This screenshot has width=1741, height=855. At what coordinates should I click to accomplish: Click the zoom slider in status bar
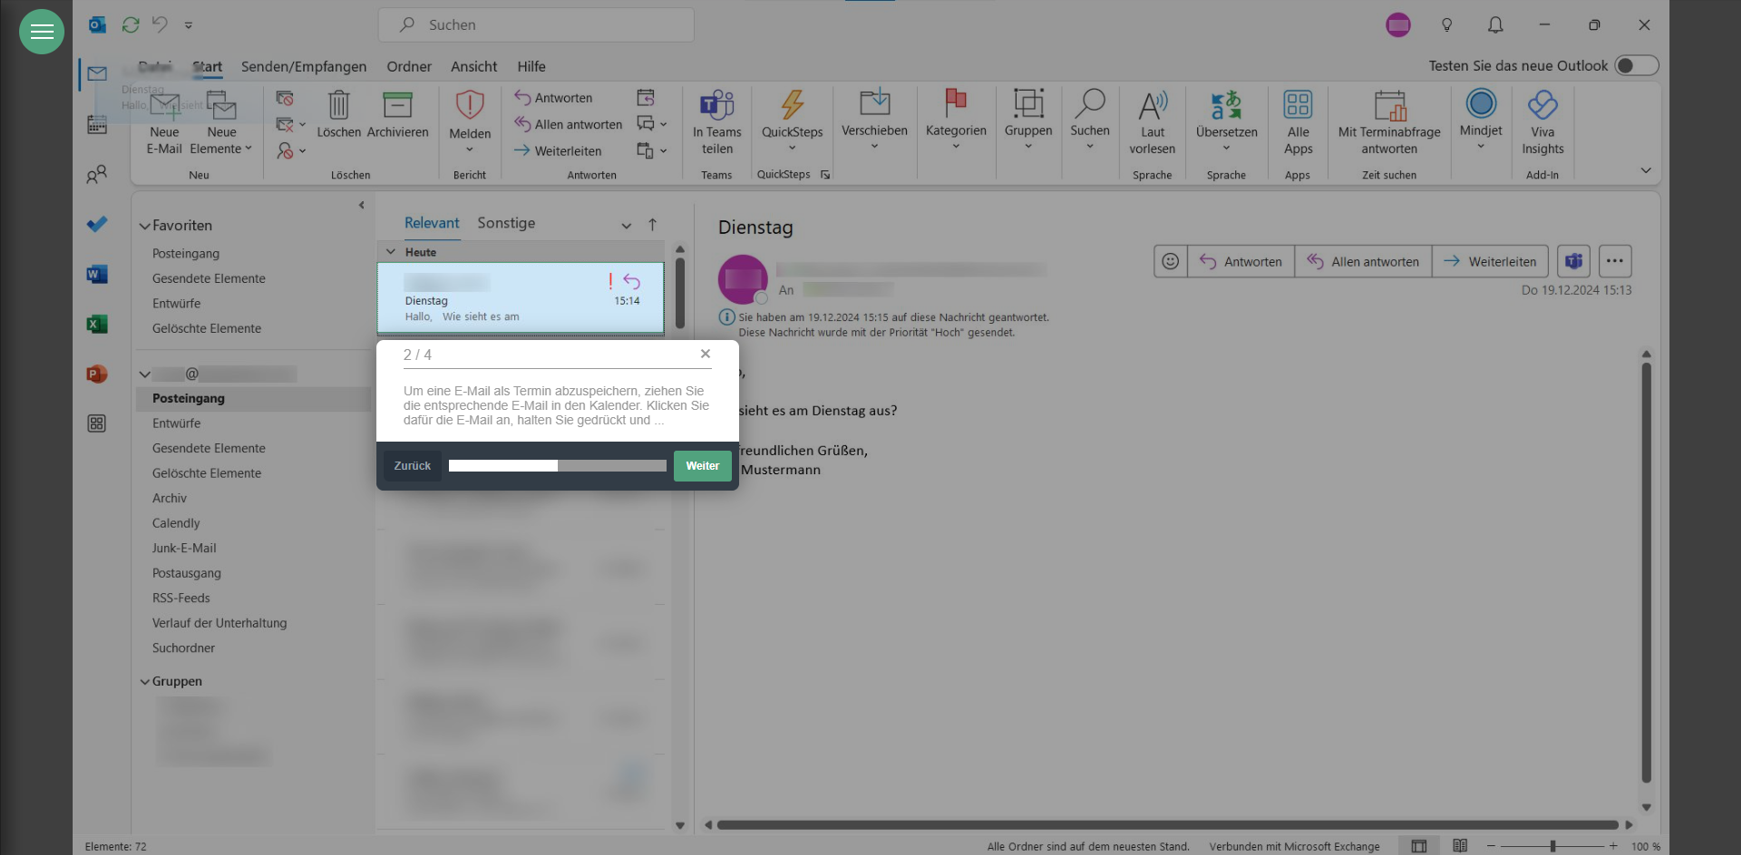tap(1552, 846)
